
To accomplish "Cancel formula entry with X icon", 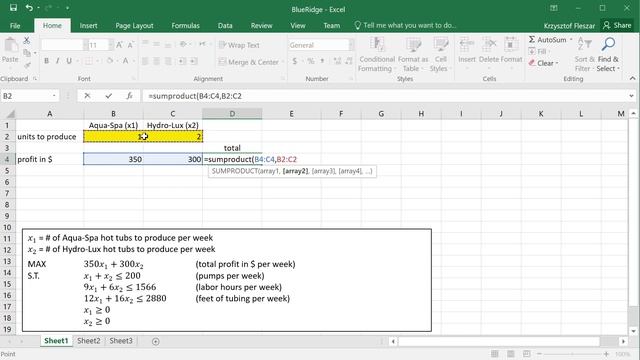I will pos(87,96).
